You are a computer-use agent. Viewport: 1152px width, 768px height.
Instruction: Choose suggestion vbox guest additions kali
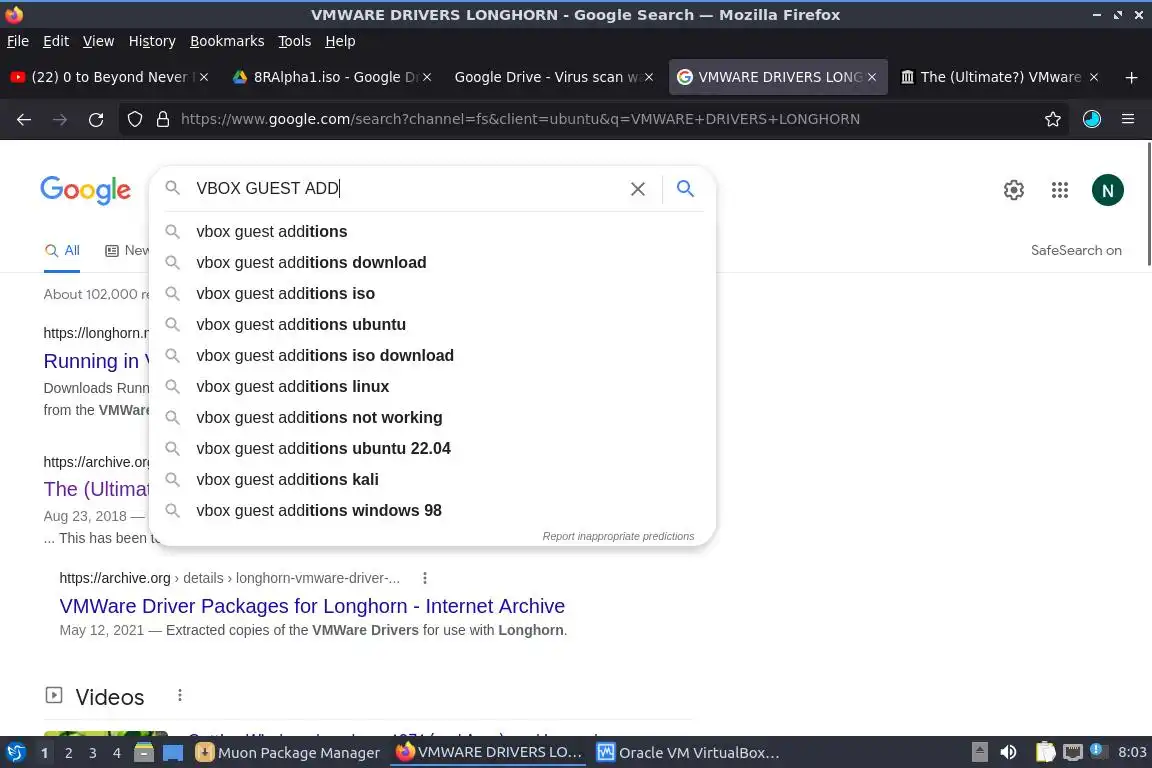432,479
